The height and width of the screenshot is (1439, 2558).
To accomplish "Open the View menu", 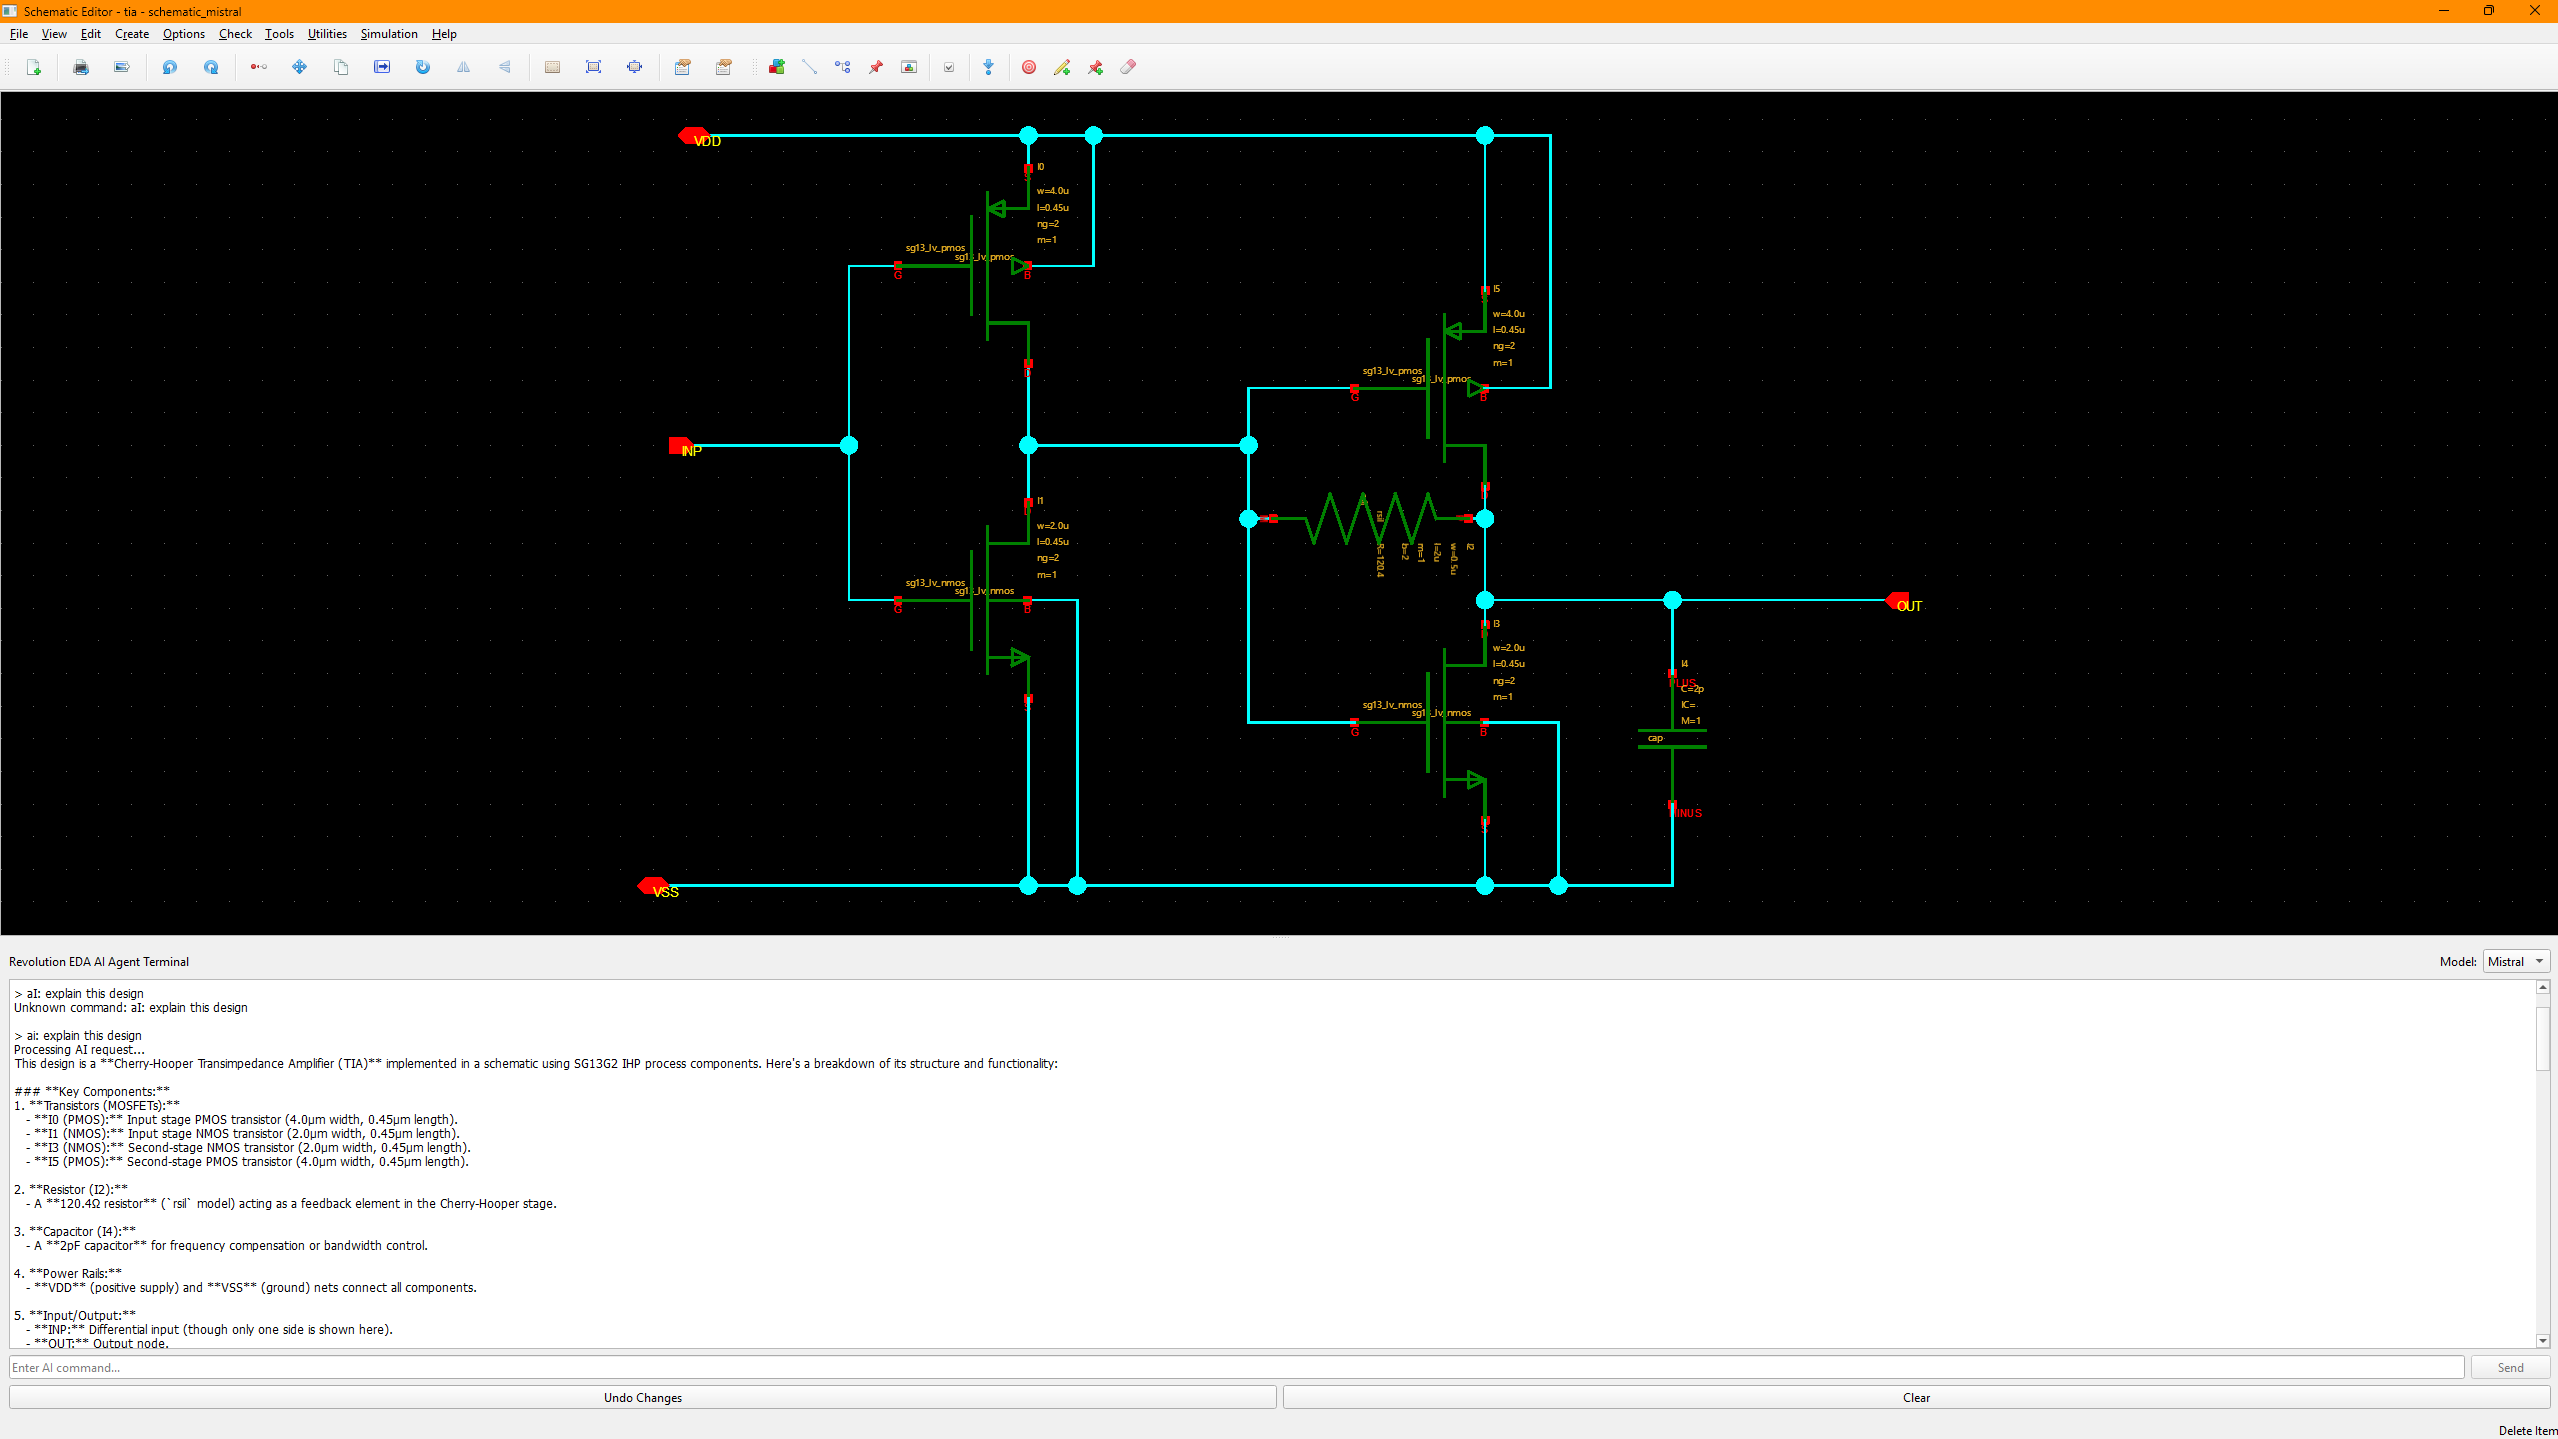I will [x=54, y=34].
